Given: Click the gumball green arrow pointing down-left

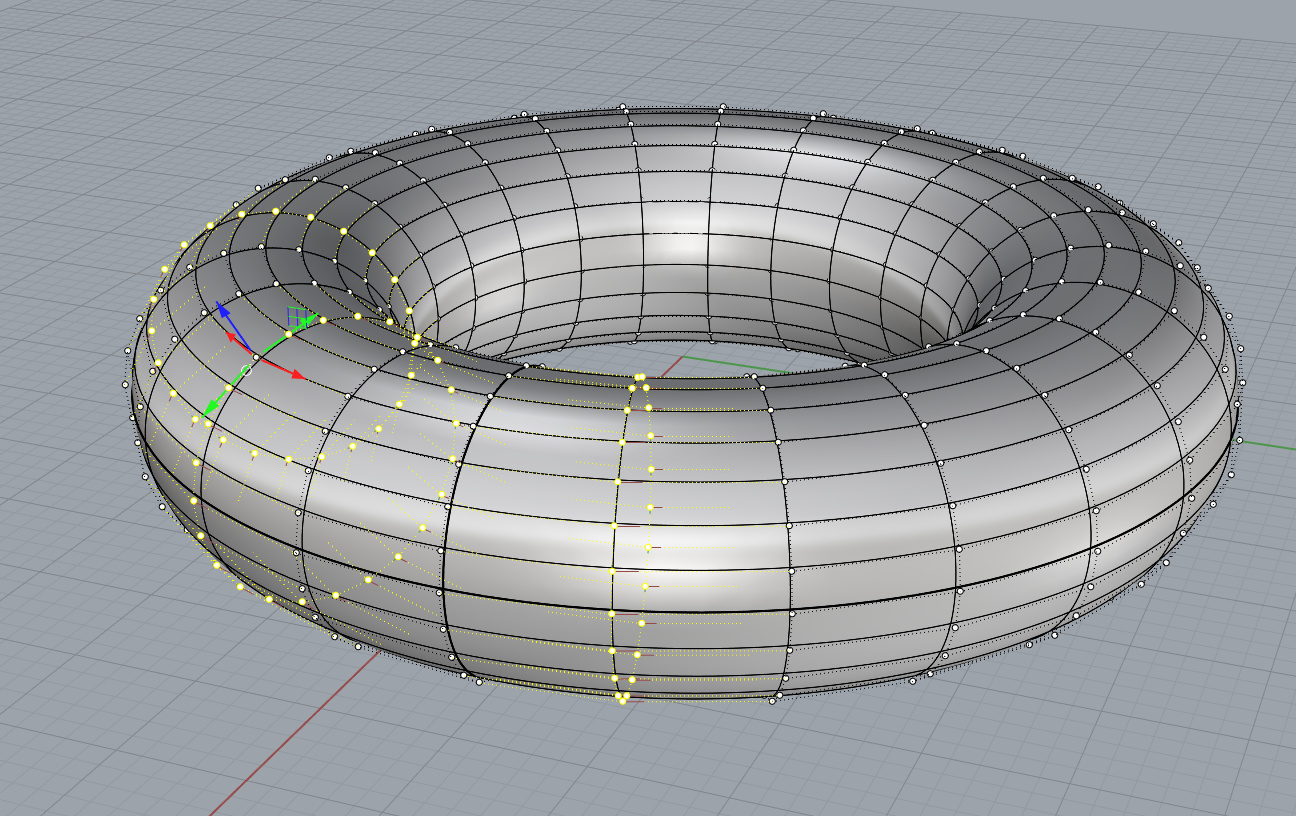Looking at the screenshot, I should click(x=210, y=408).
